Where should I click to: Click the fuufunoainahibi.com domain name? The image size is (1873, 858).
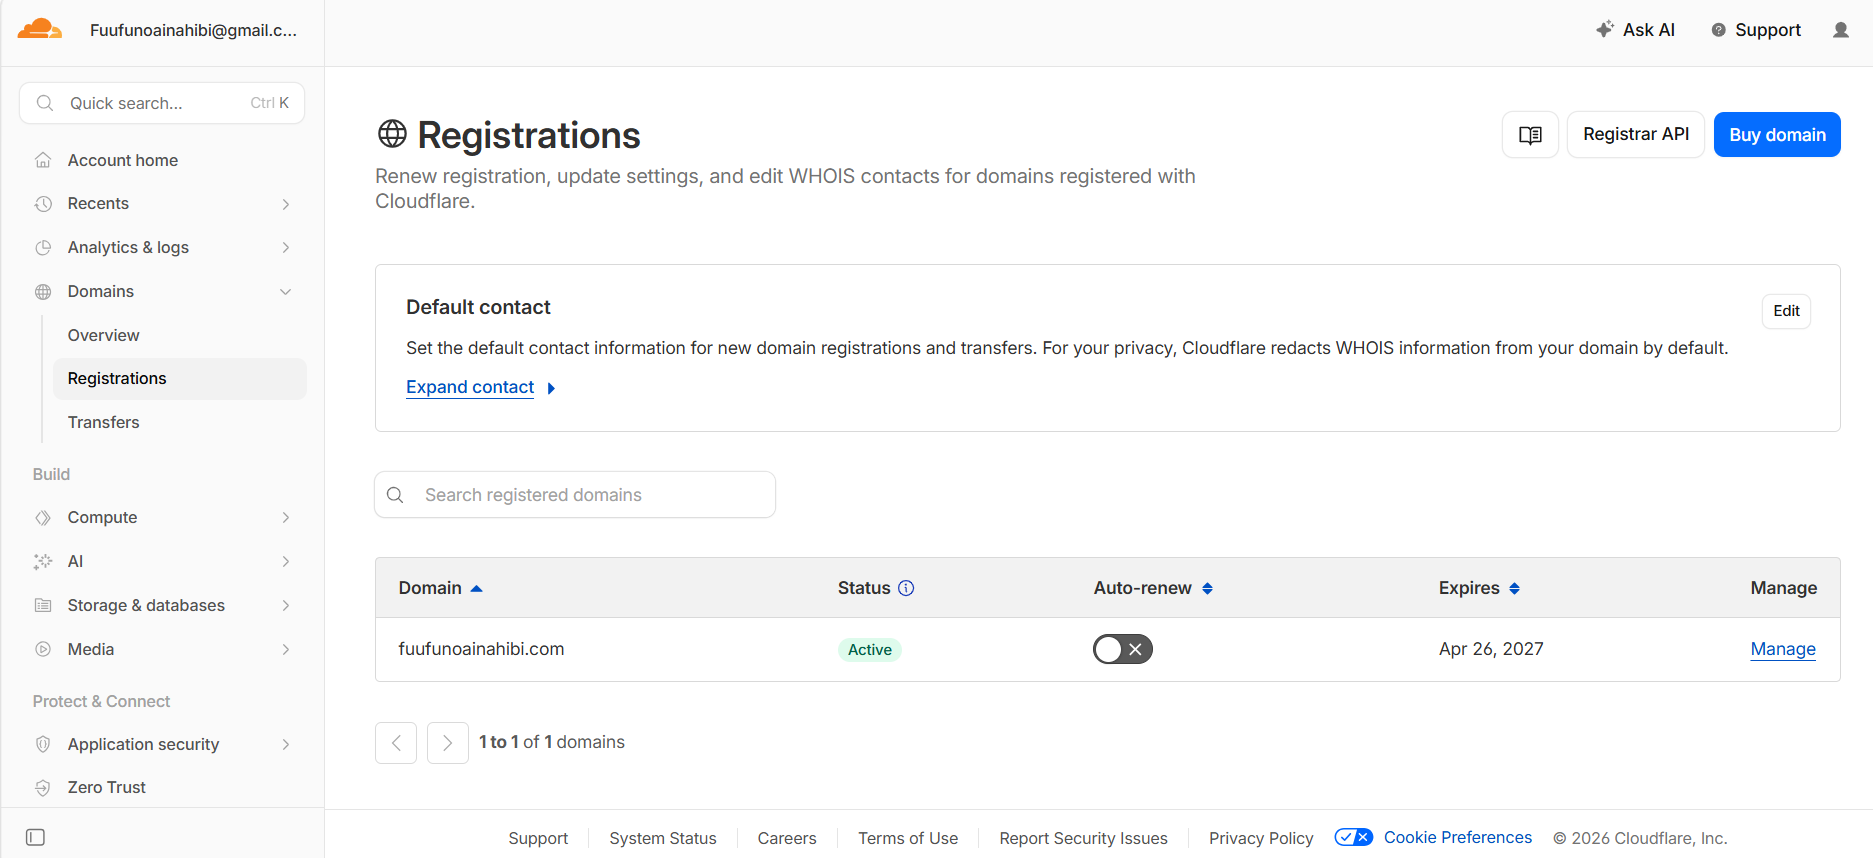(481, 649)
